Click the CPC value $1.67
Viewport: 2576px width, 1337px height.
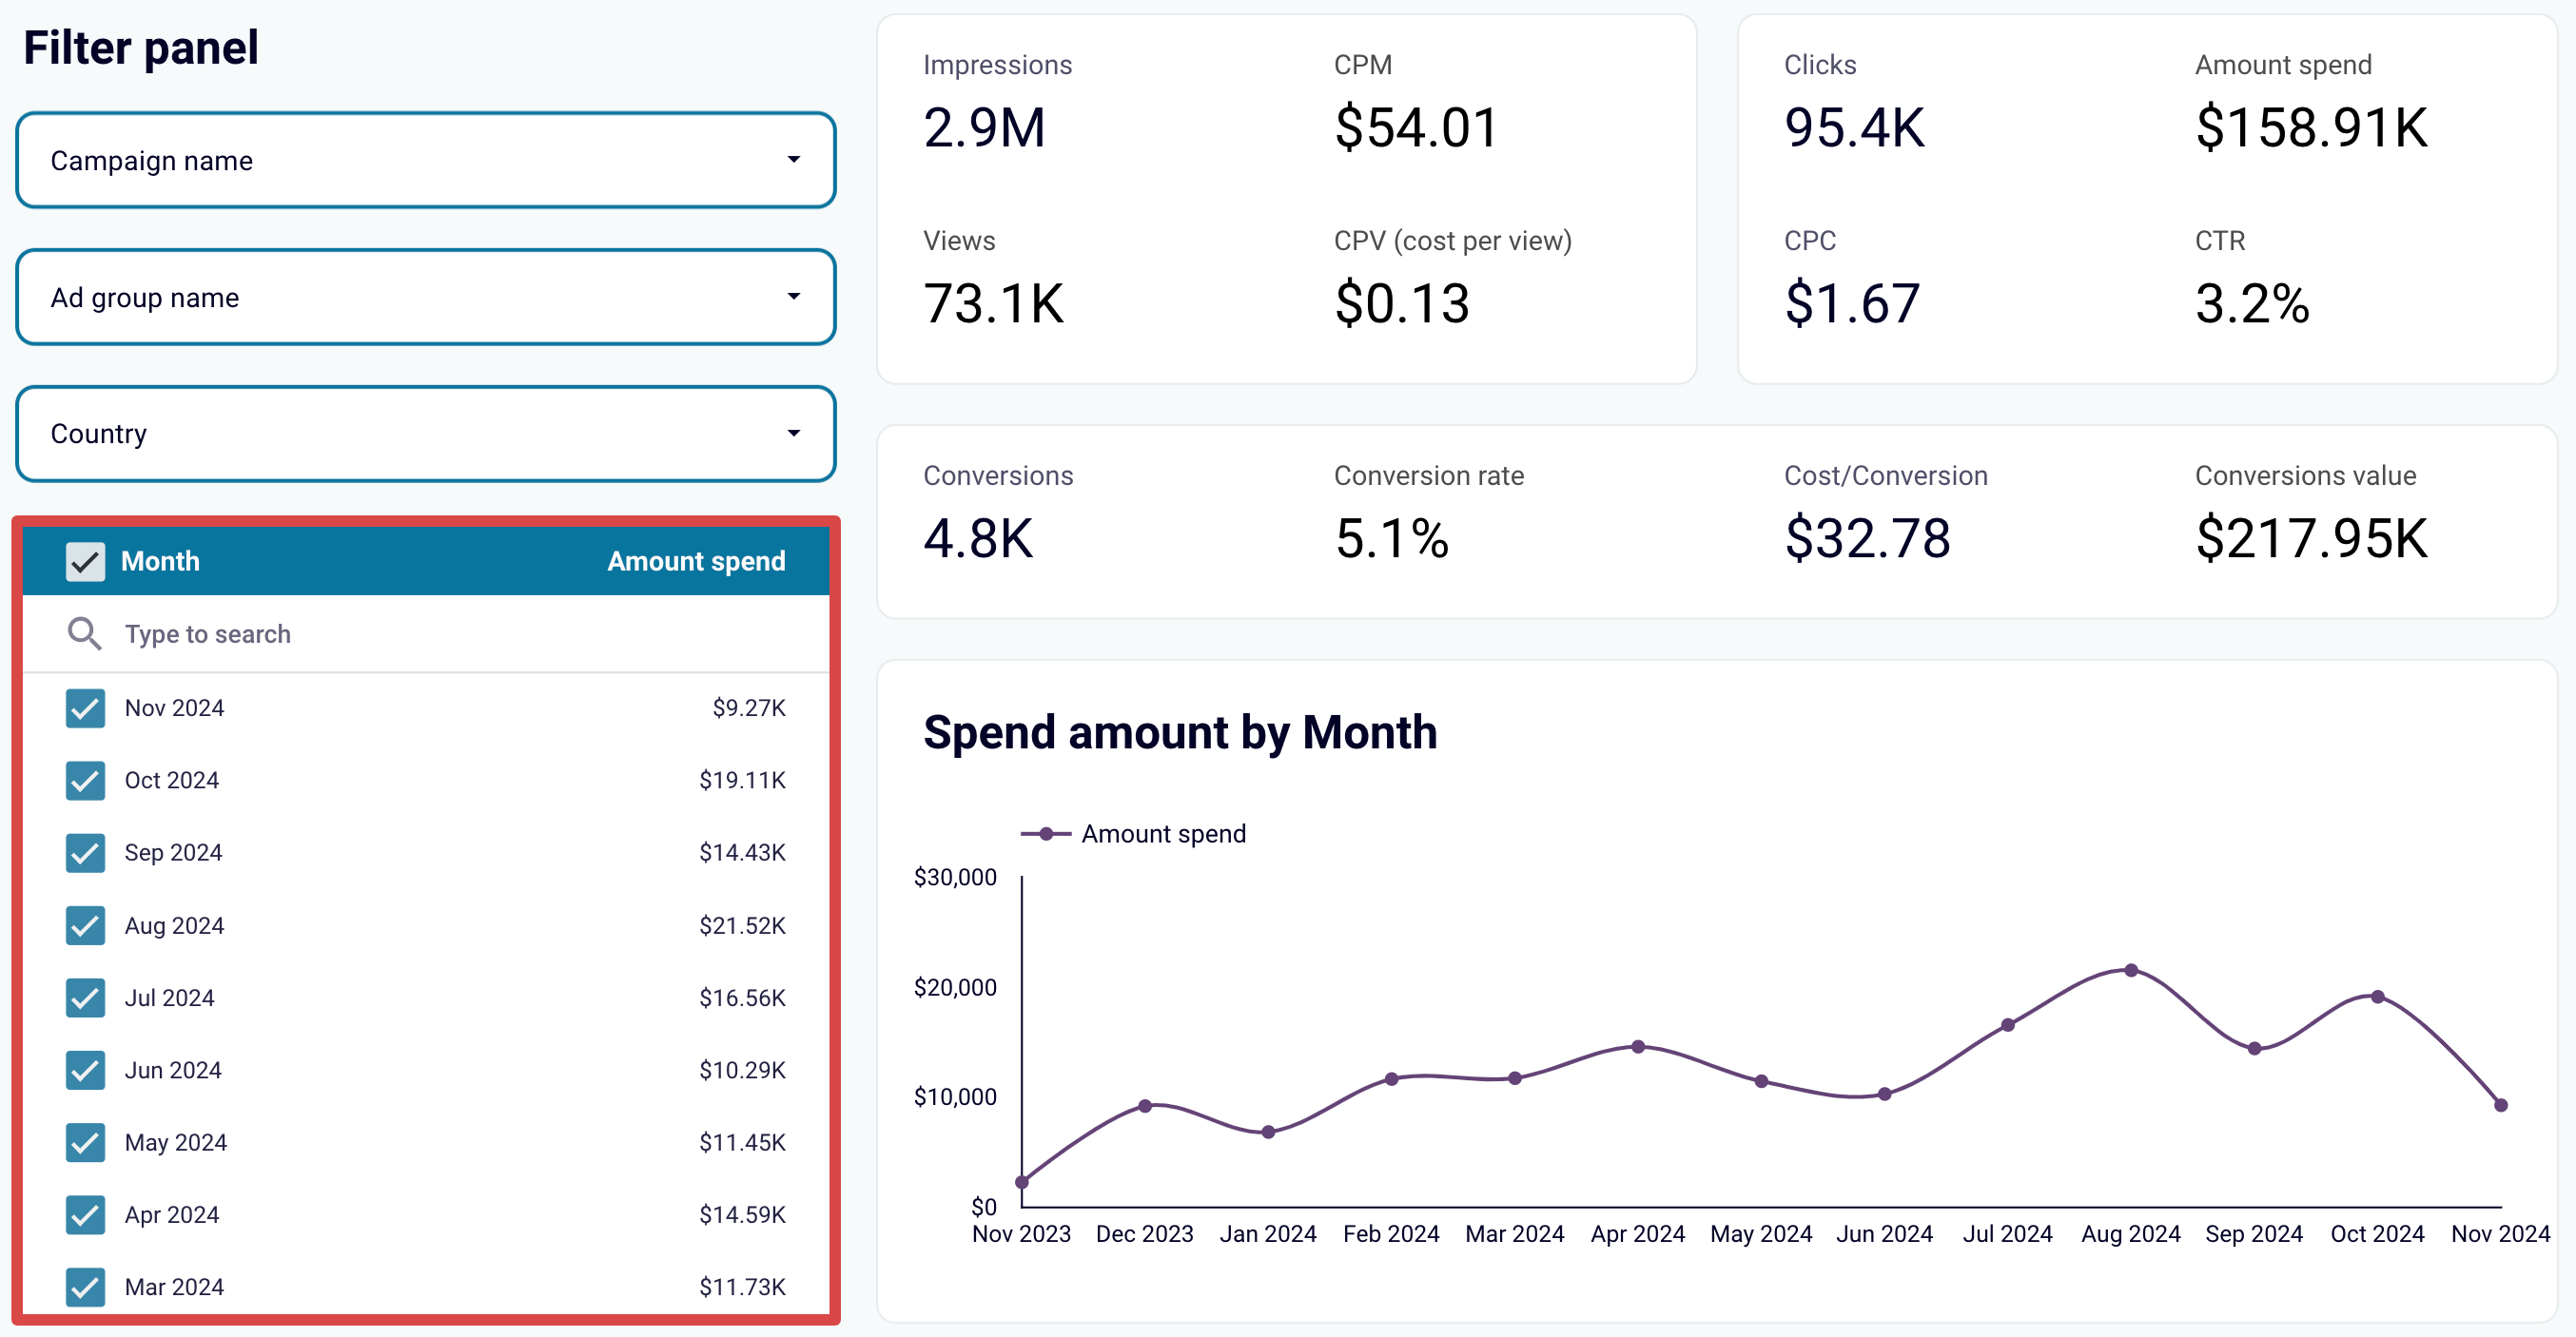pyautogui.click(x=1852, y=304)
